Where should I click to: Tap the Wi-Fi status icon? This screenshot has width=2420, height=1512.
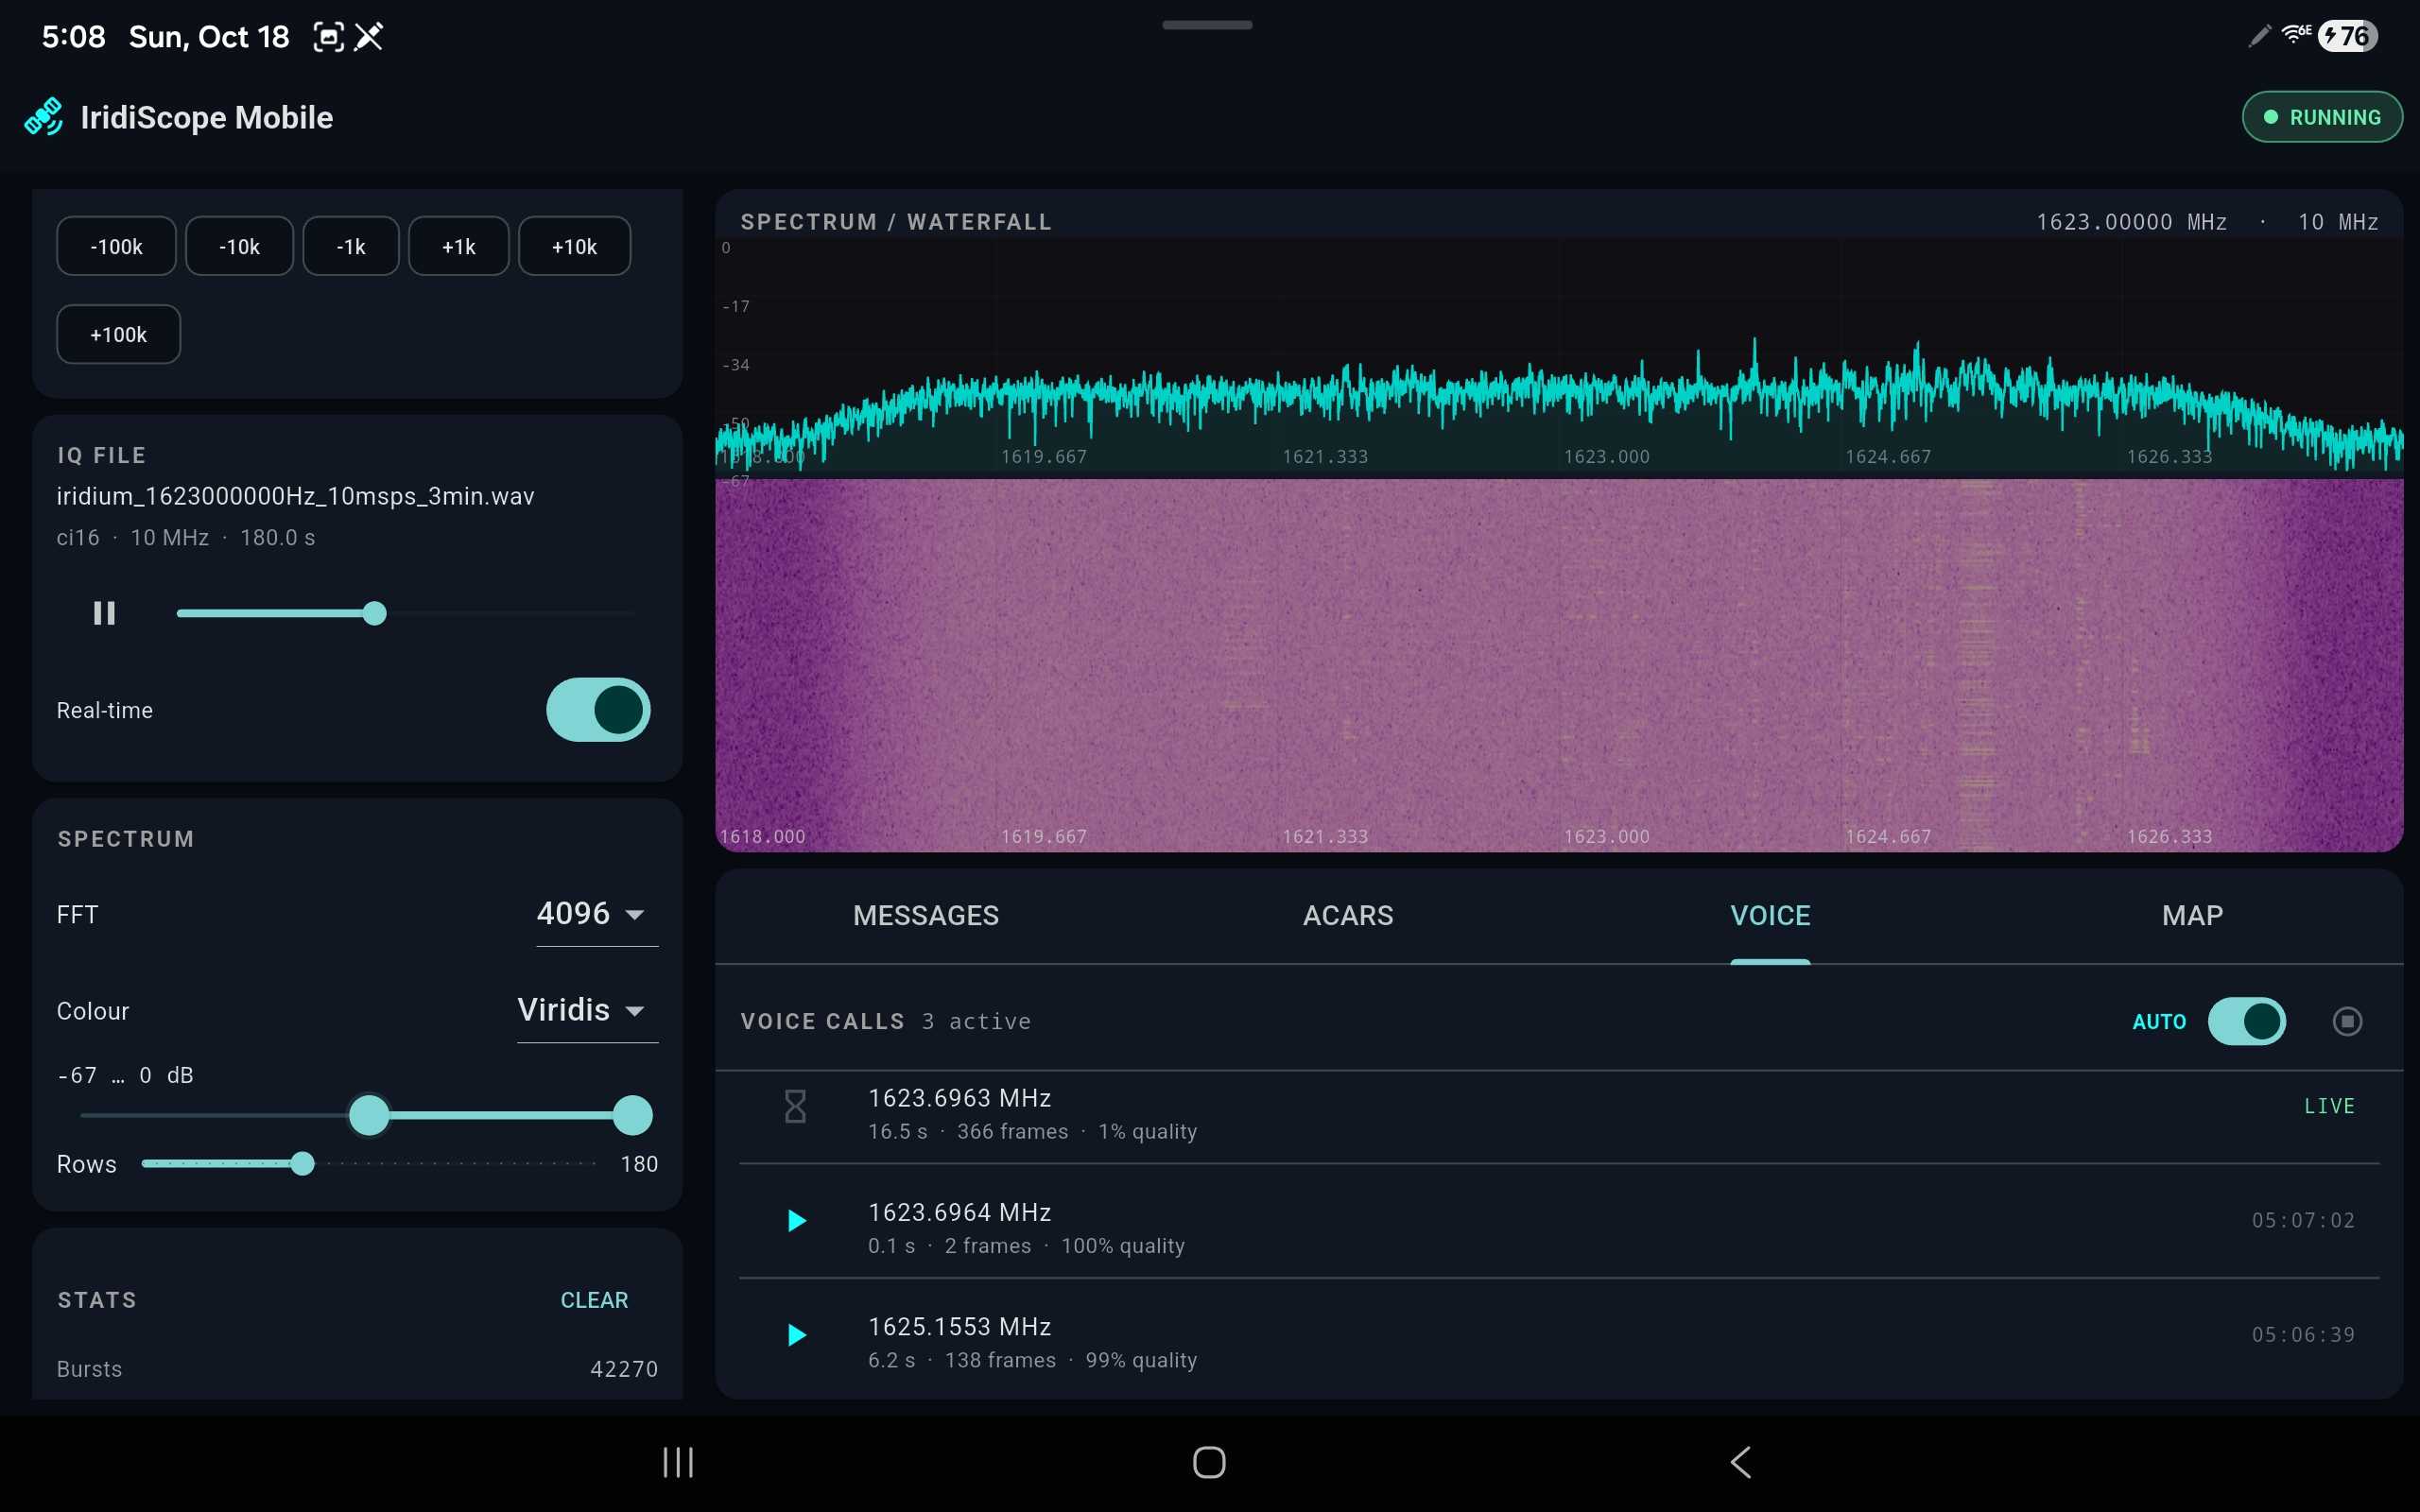pos(2296,35)
